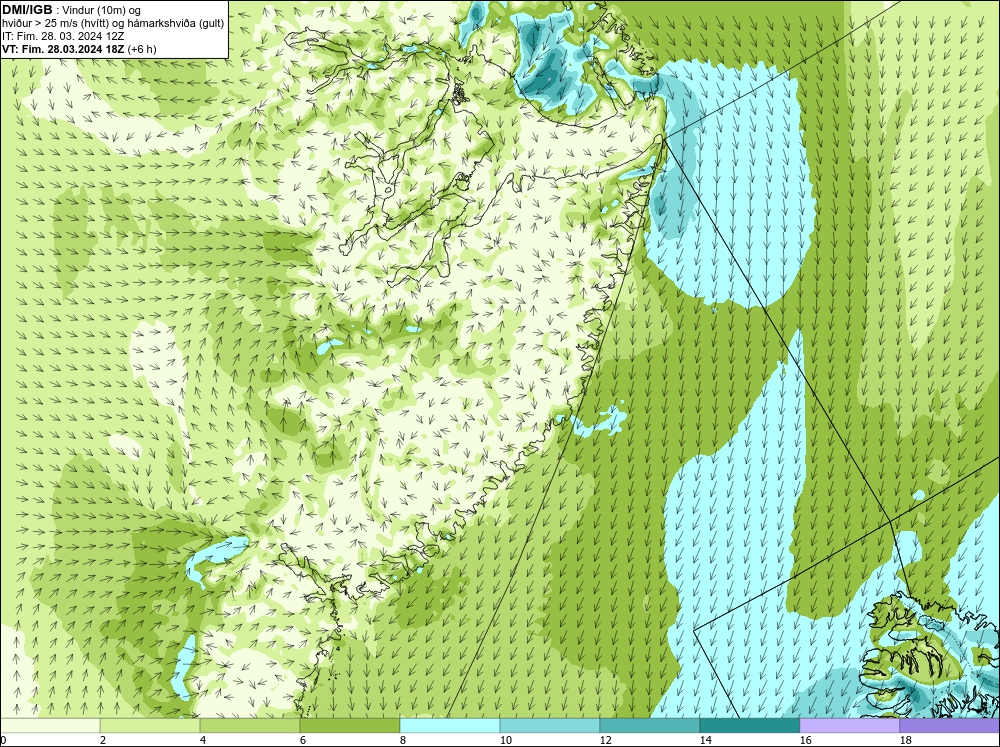Click the 'VT: Fim. 28.03.2024 18Z' valid time
The image size is (1000, 747).
click(63, 49)
